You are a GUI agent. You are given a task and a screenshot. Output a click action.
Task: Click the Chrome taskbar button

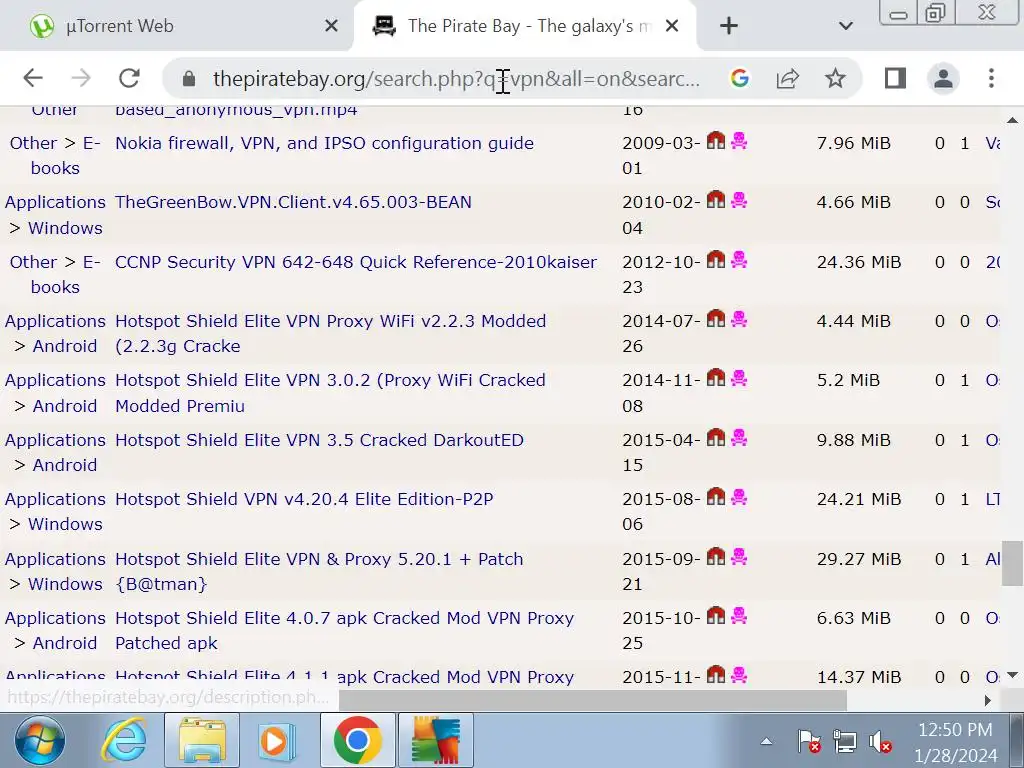coord(357,741)
